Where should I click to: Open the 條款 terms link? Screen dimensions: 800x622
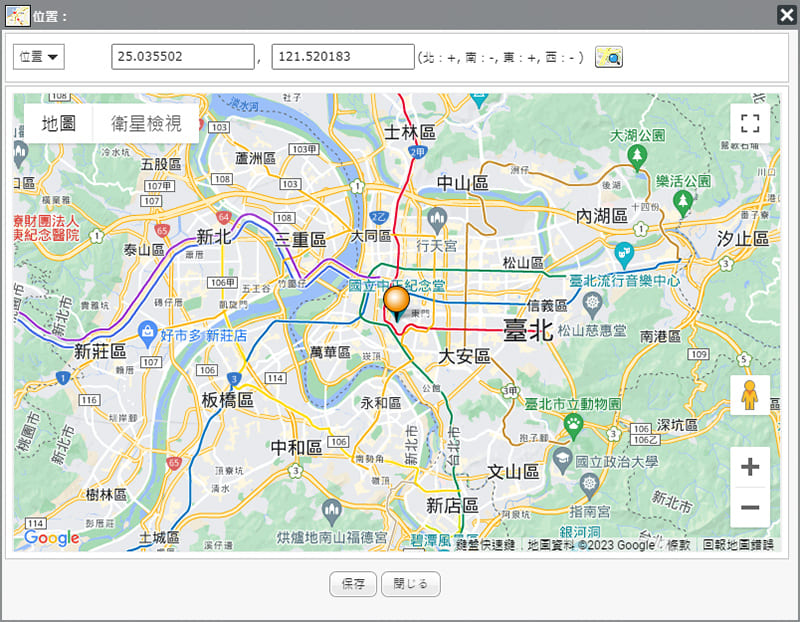[x=679, y=545]
